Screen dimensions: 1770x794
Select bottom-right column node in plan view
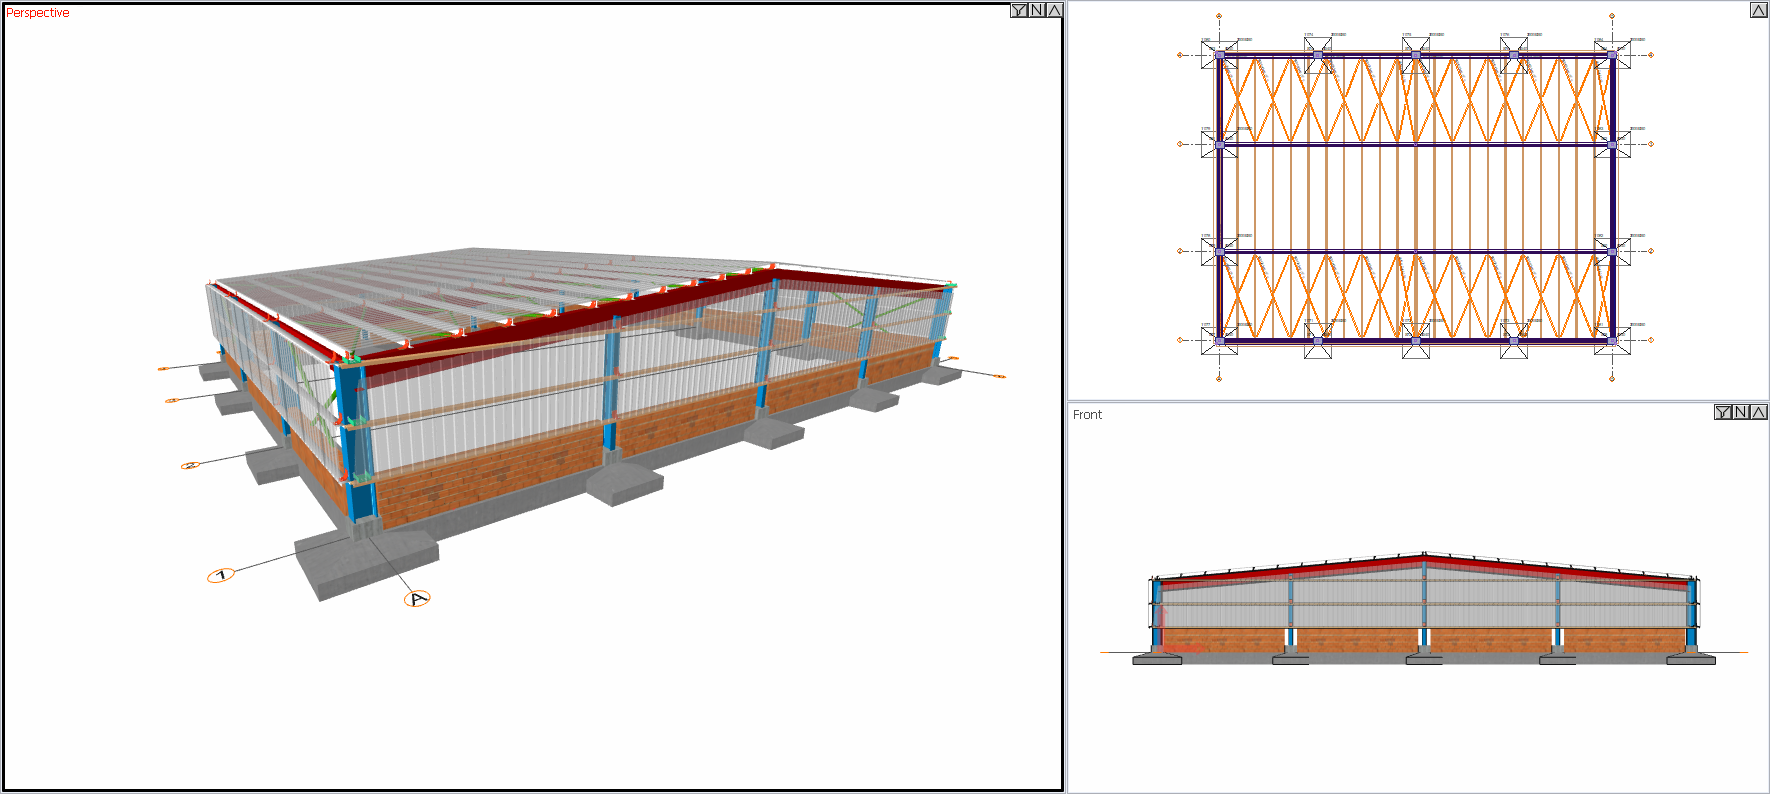click(x=1612, y=341)
